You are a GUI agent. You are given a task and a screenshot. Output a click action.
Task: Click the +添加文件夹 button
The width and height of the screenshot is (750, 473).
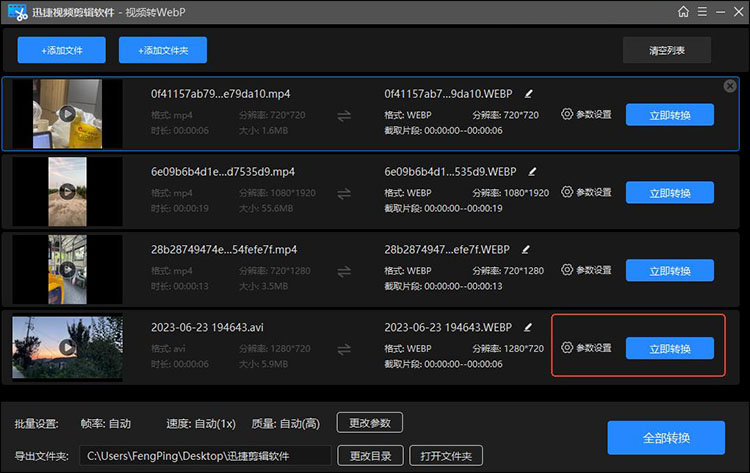click(x=163, y=50)
